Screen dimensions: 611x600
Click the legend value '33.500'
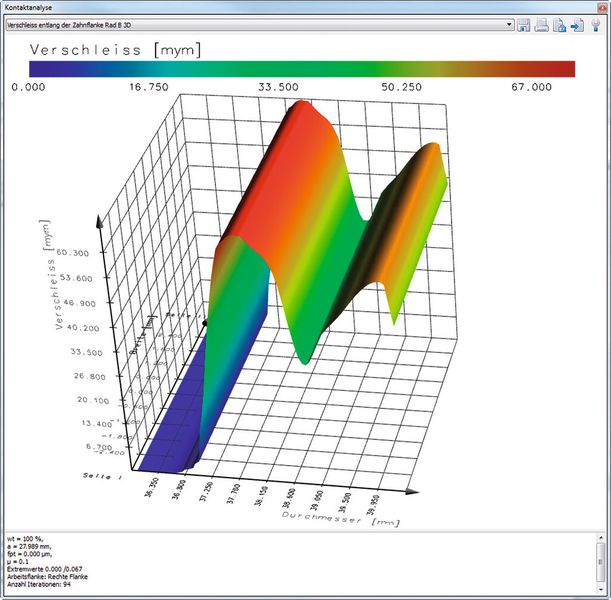pos(278,87)
